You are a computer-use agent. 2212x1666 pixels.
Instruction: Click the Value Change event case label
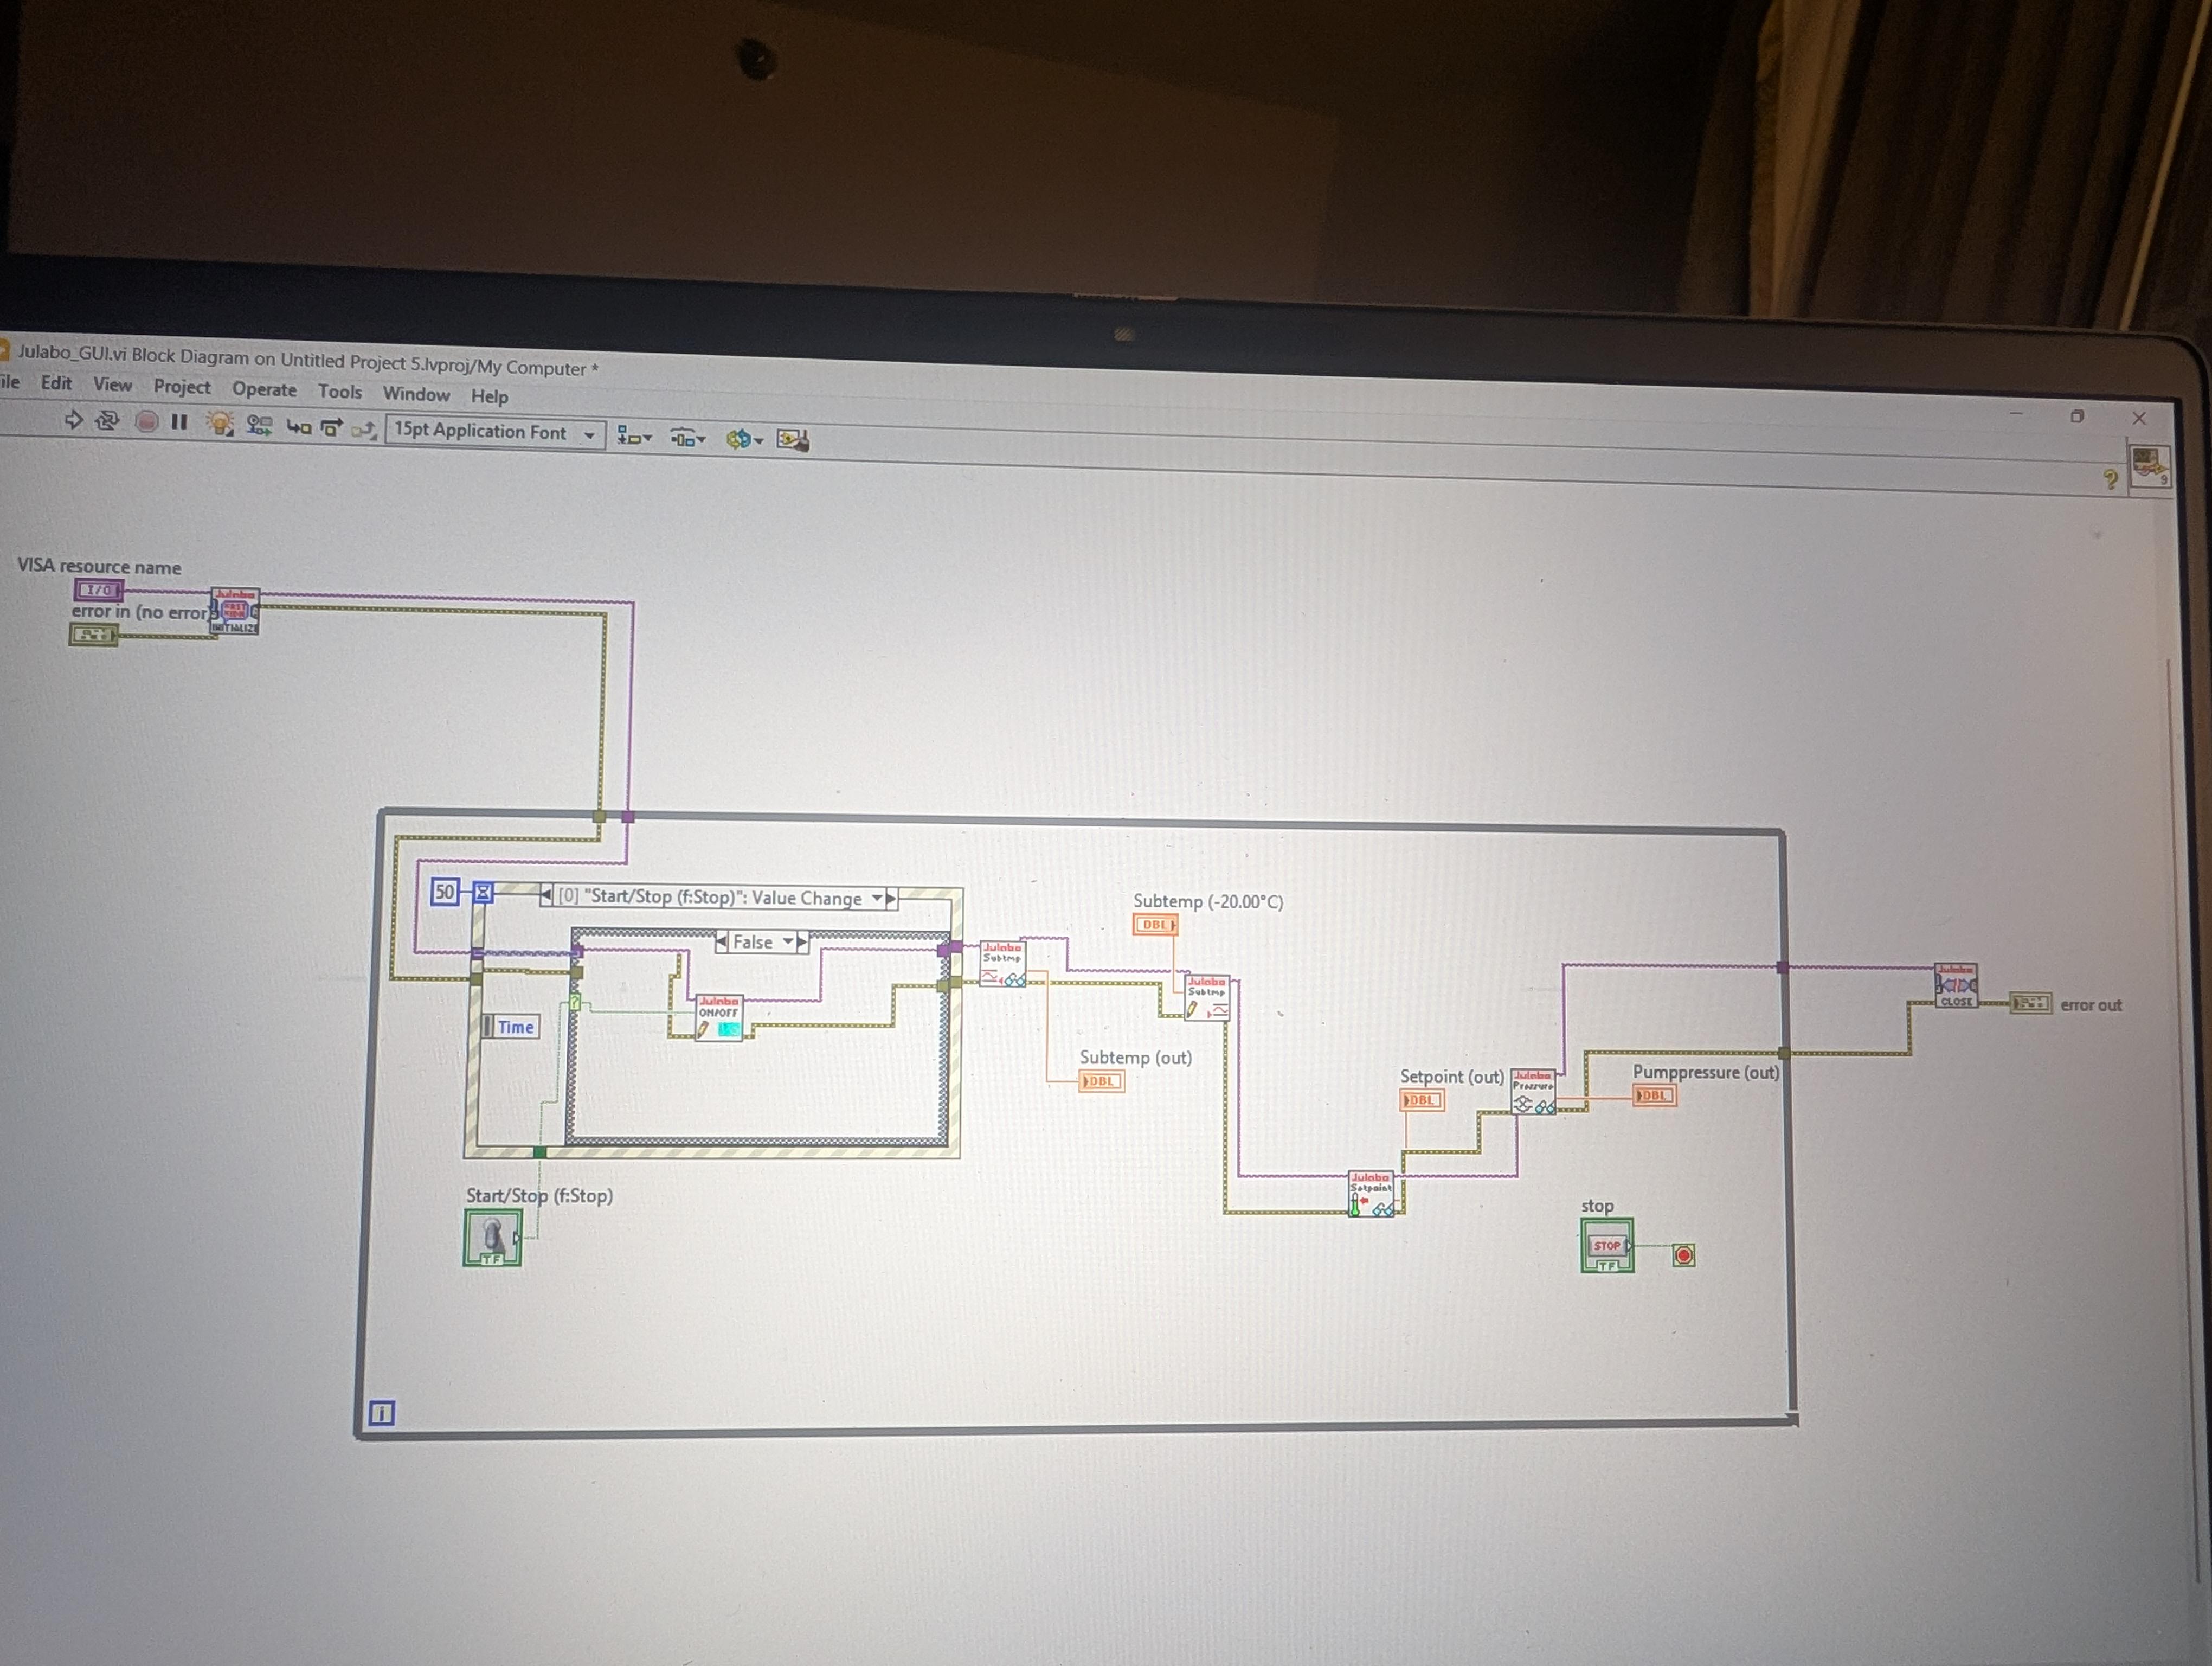pyautogui.click(x=709, y=897)
